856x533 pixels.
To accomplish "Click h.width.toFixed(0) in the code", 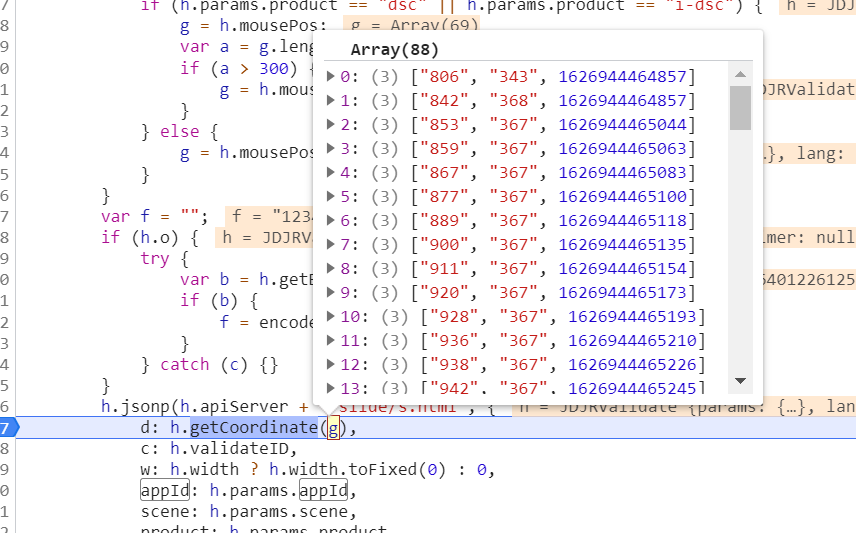I will (x=357, y=470).
